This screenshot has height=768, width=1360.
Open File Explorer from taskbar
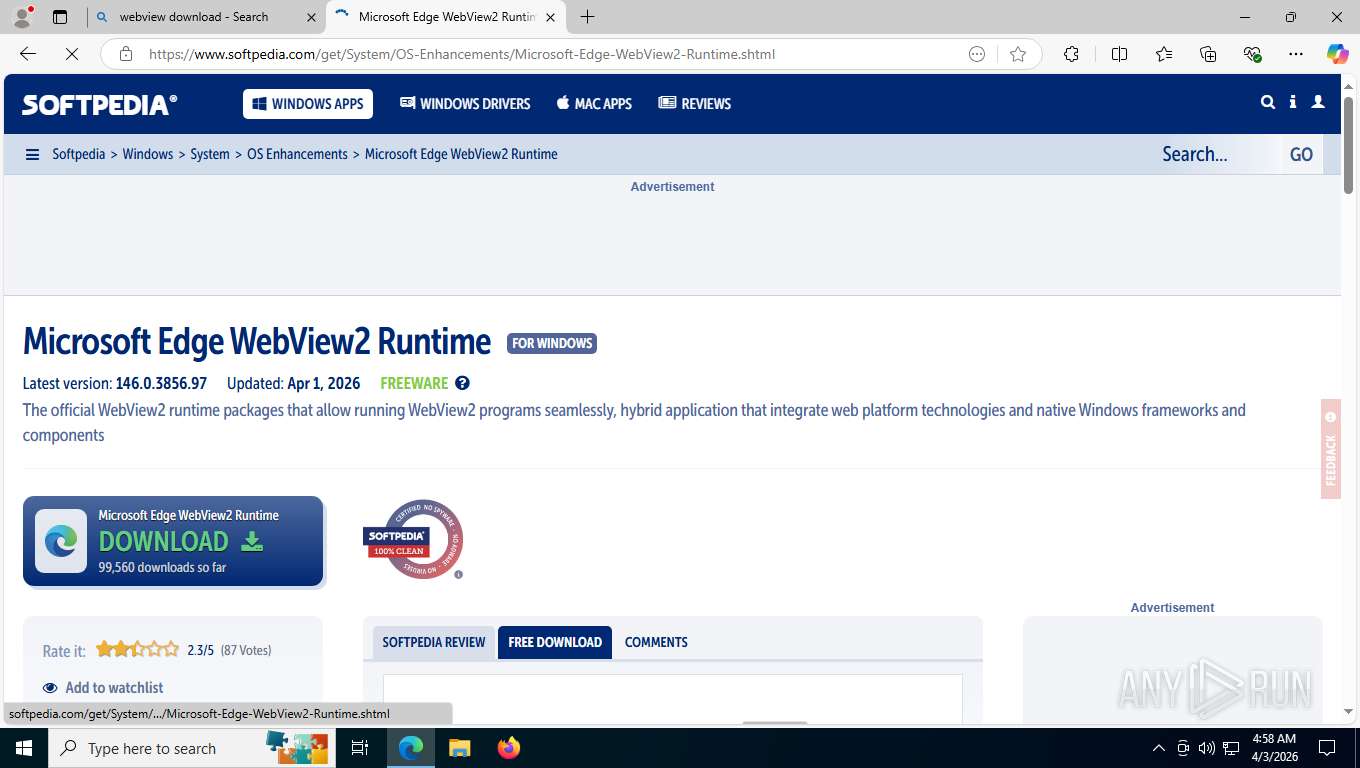(459, 748)
